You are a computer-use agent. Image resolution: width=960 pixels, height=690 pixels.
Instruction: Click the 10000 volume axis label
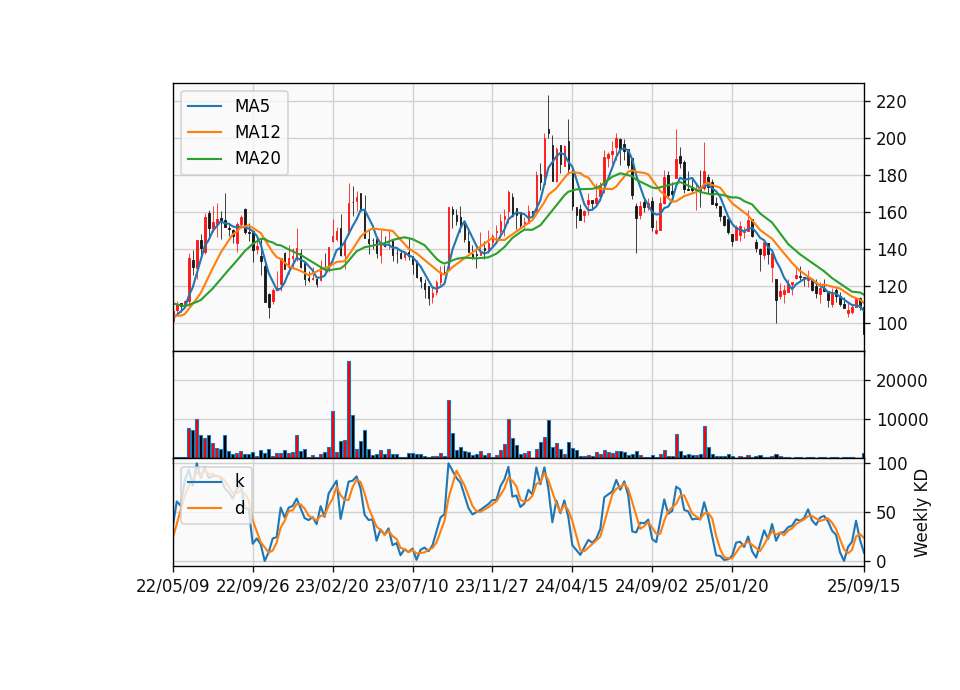pyautogui.click(x=901, y=420)
